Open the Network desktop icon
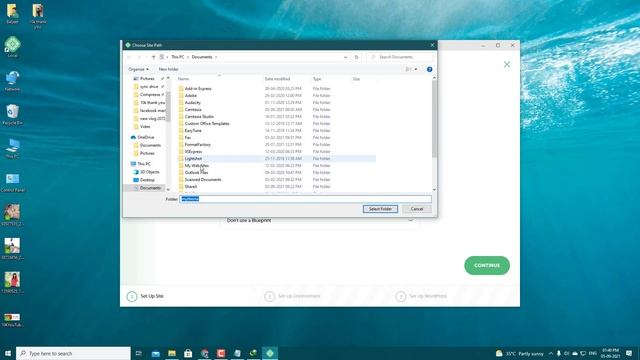This screenshot has height=360, width=640. click(12, 80)
